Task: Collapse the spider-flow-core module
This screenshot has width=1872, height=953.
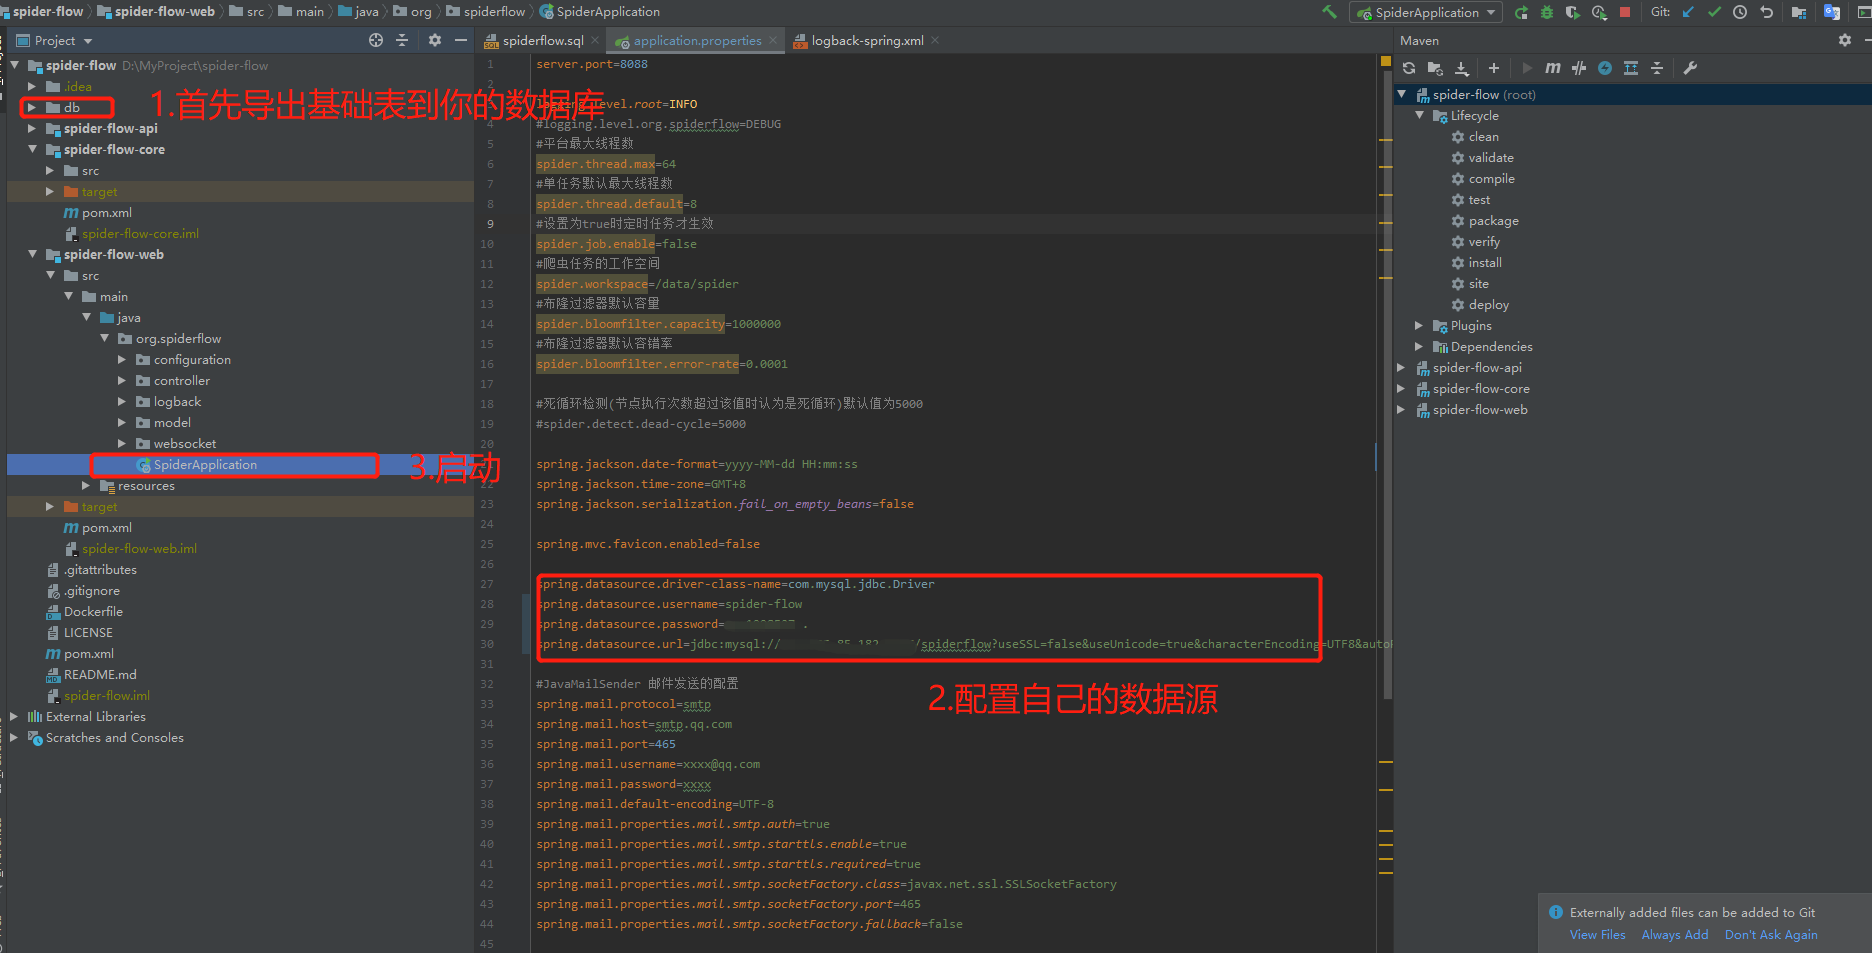Action: [32, 149]
